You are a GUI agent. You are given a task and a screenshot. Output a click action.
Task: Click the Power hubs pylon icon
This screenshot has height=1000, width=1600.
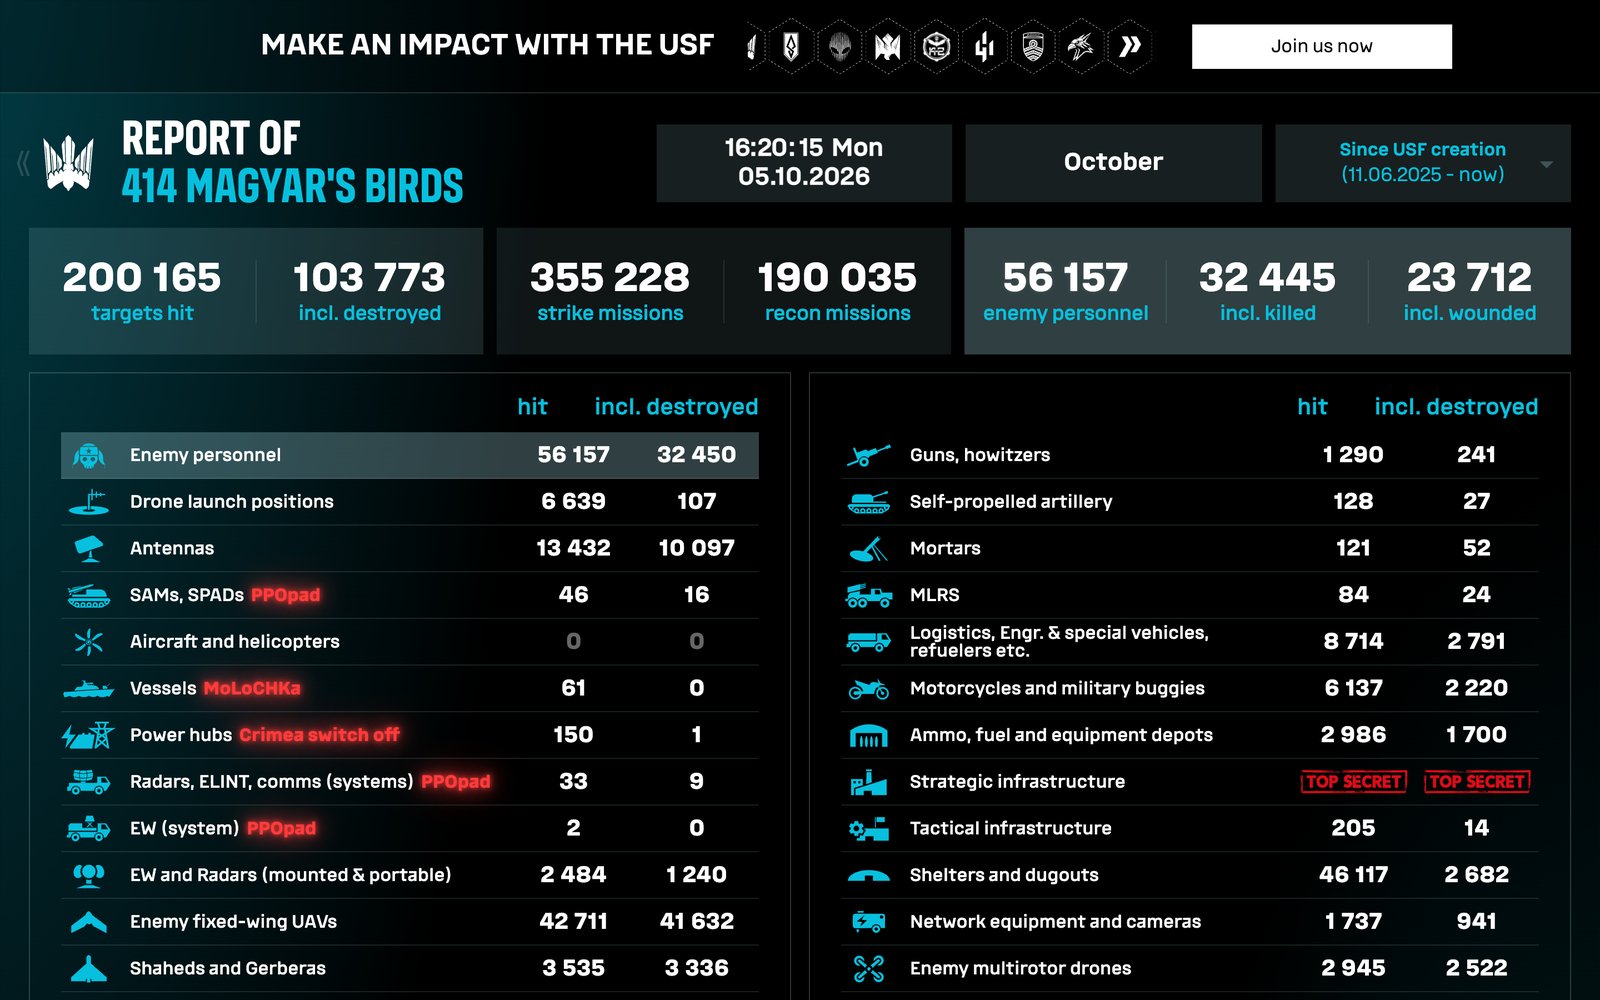click(89, 735)
